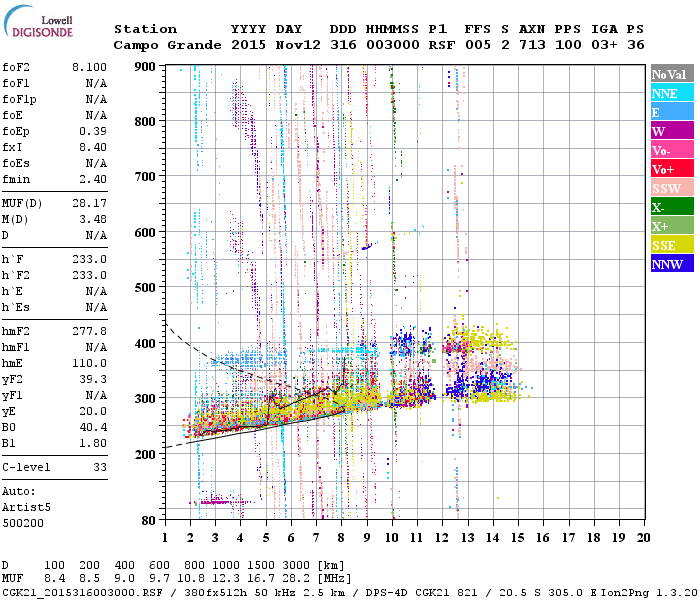
Task: Click the yF2 value 39.3
Action: pyautogui.click(x=93, y=379)
